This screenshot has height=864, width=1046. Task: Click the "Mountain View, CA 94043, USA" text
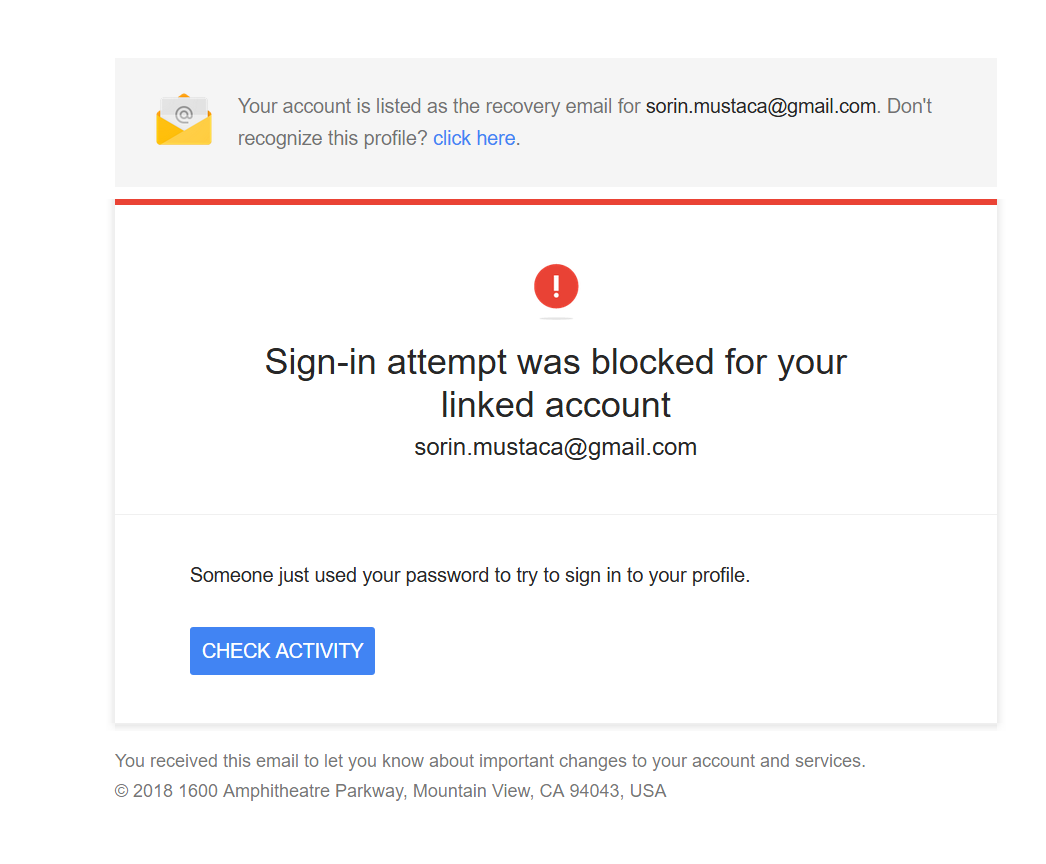click(540, 791)
